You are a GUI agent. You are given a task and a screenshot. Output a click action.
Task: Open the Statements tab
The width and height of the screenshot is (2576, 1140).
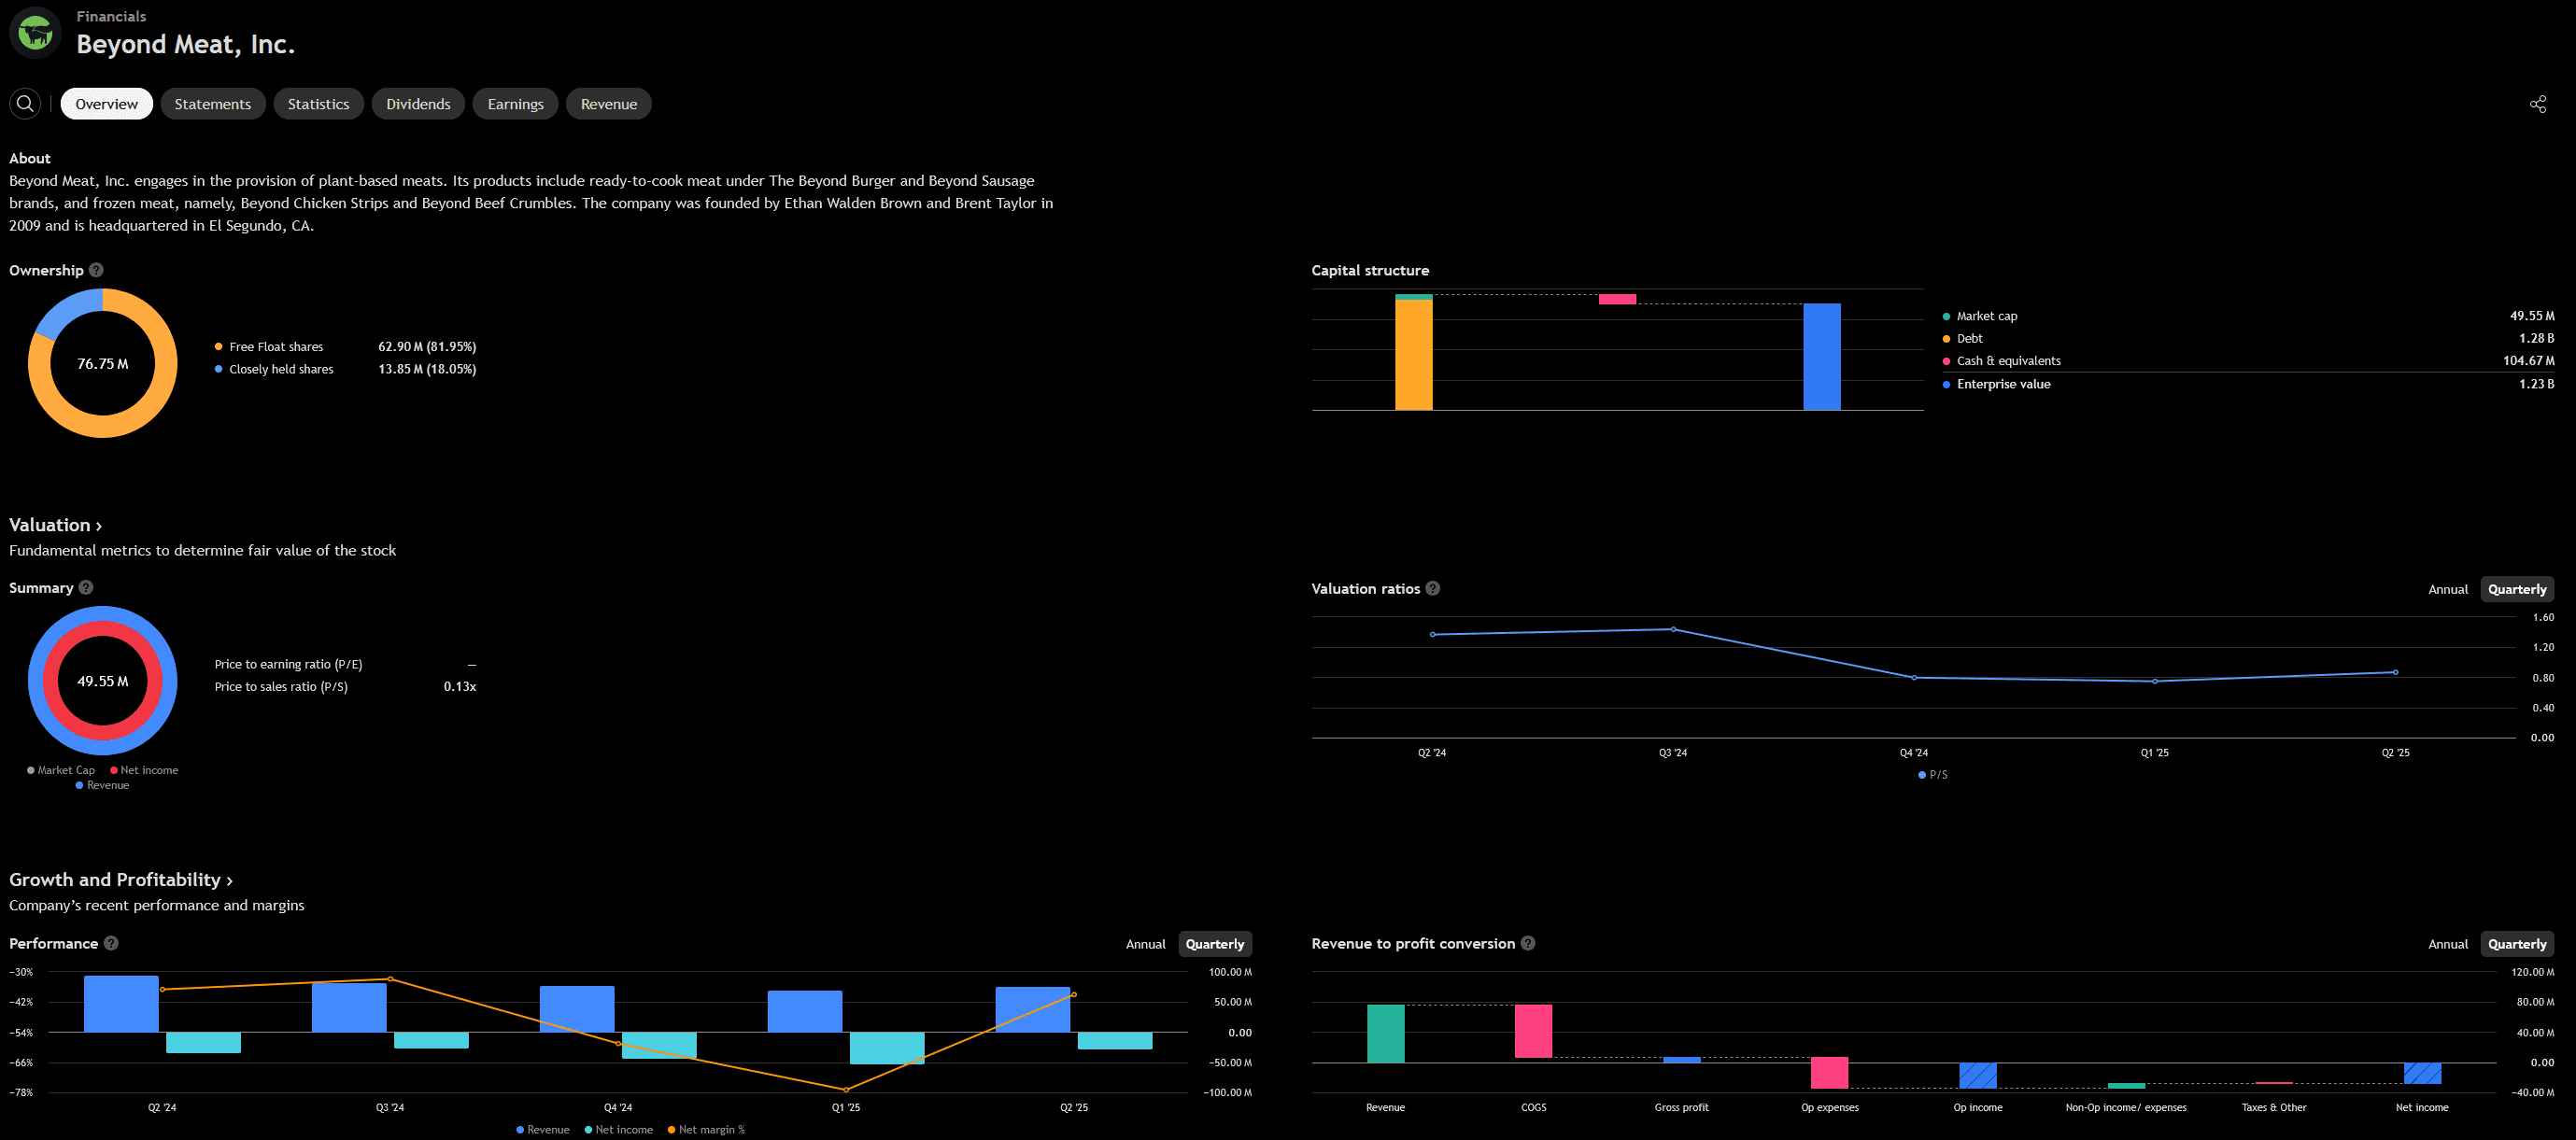(212, 104)
